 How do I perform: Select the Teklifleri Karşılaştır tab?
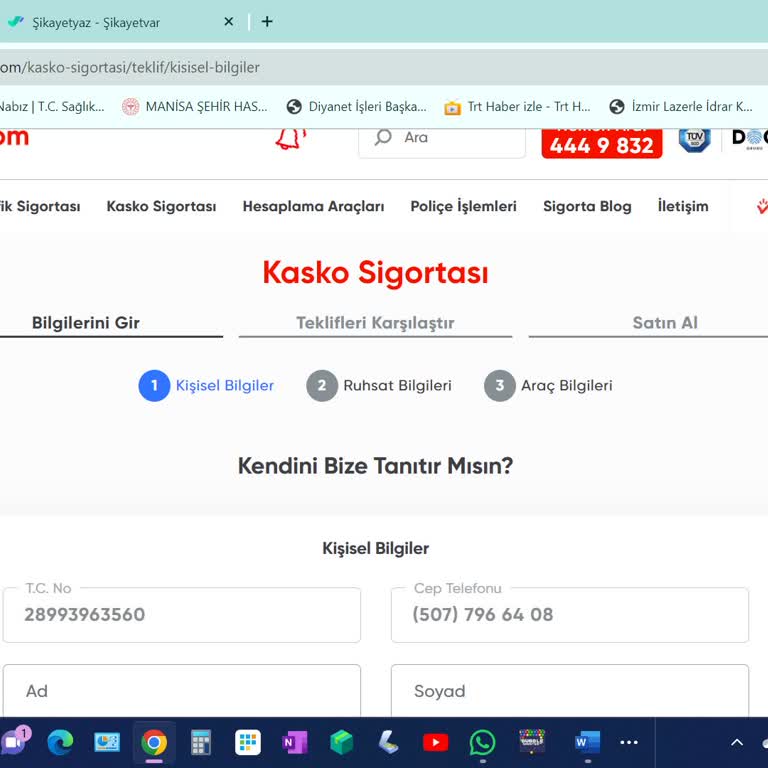[375, 323]
